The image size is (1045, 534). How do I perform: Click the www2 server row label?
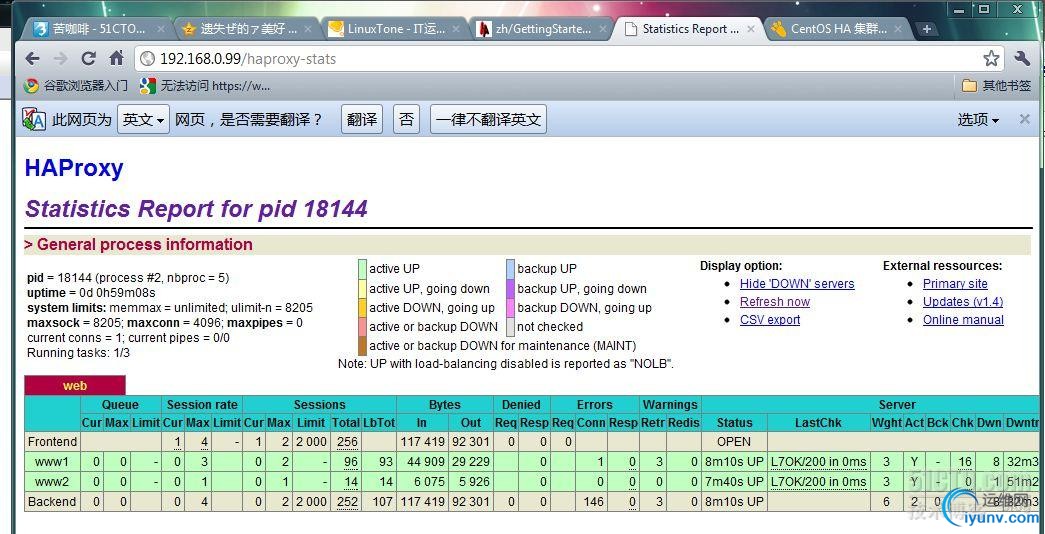coord(52,481)
